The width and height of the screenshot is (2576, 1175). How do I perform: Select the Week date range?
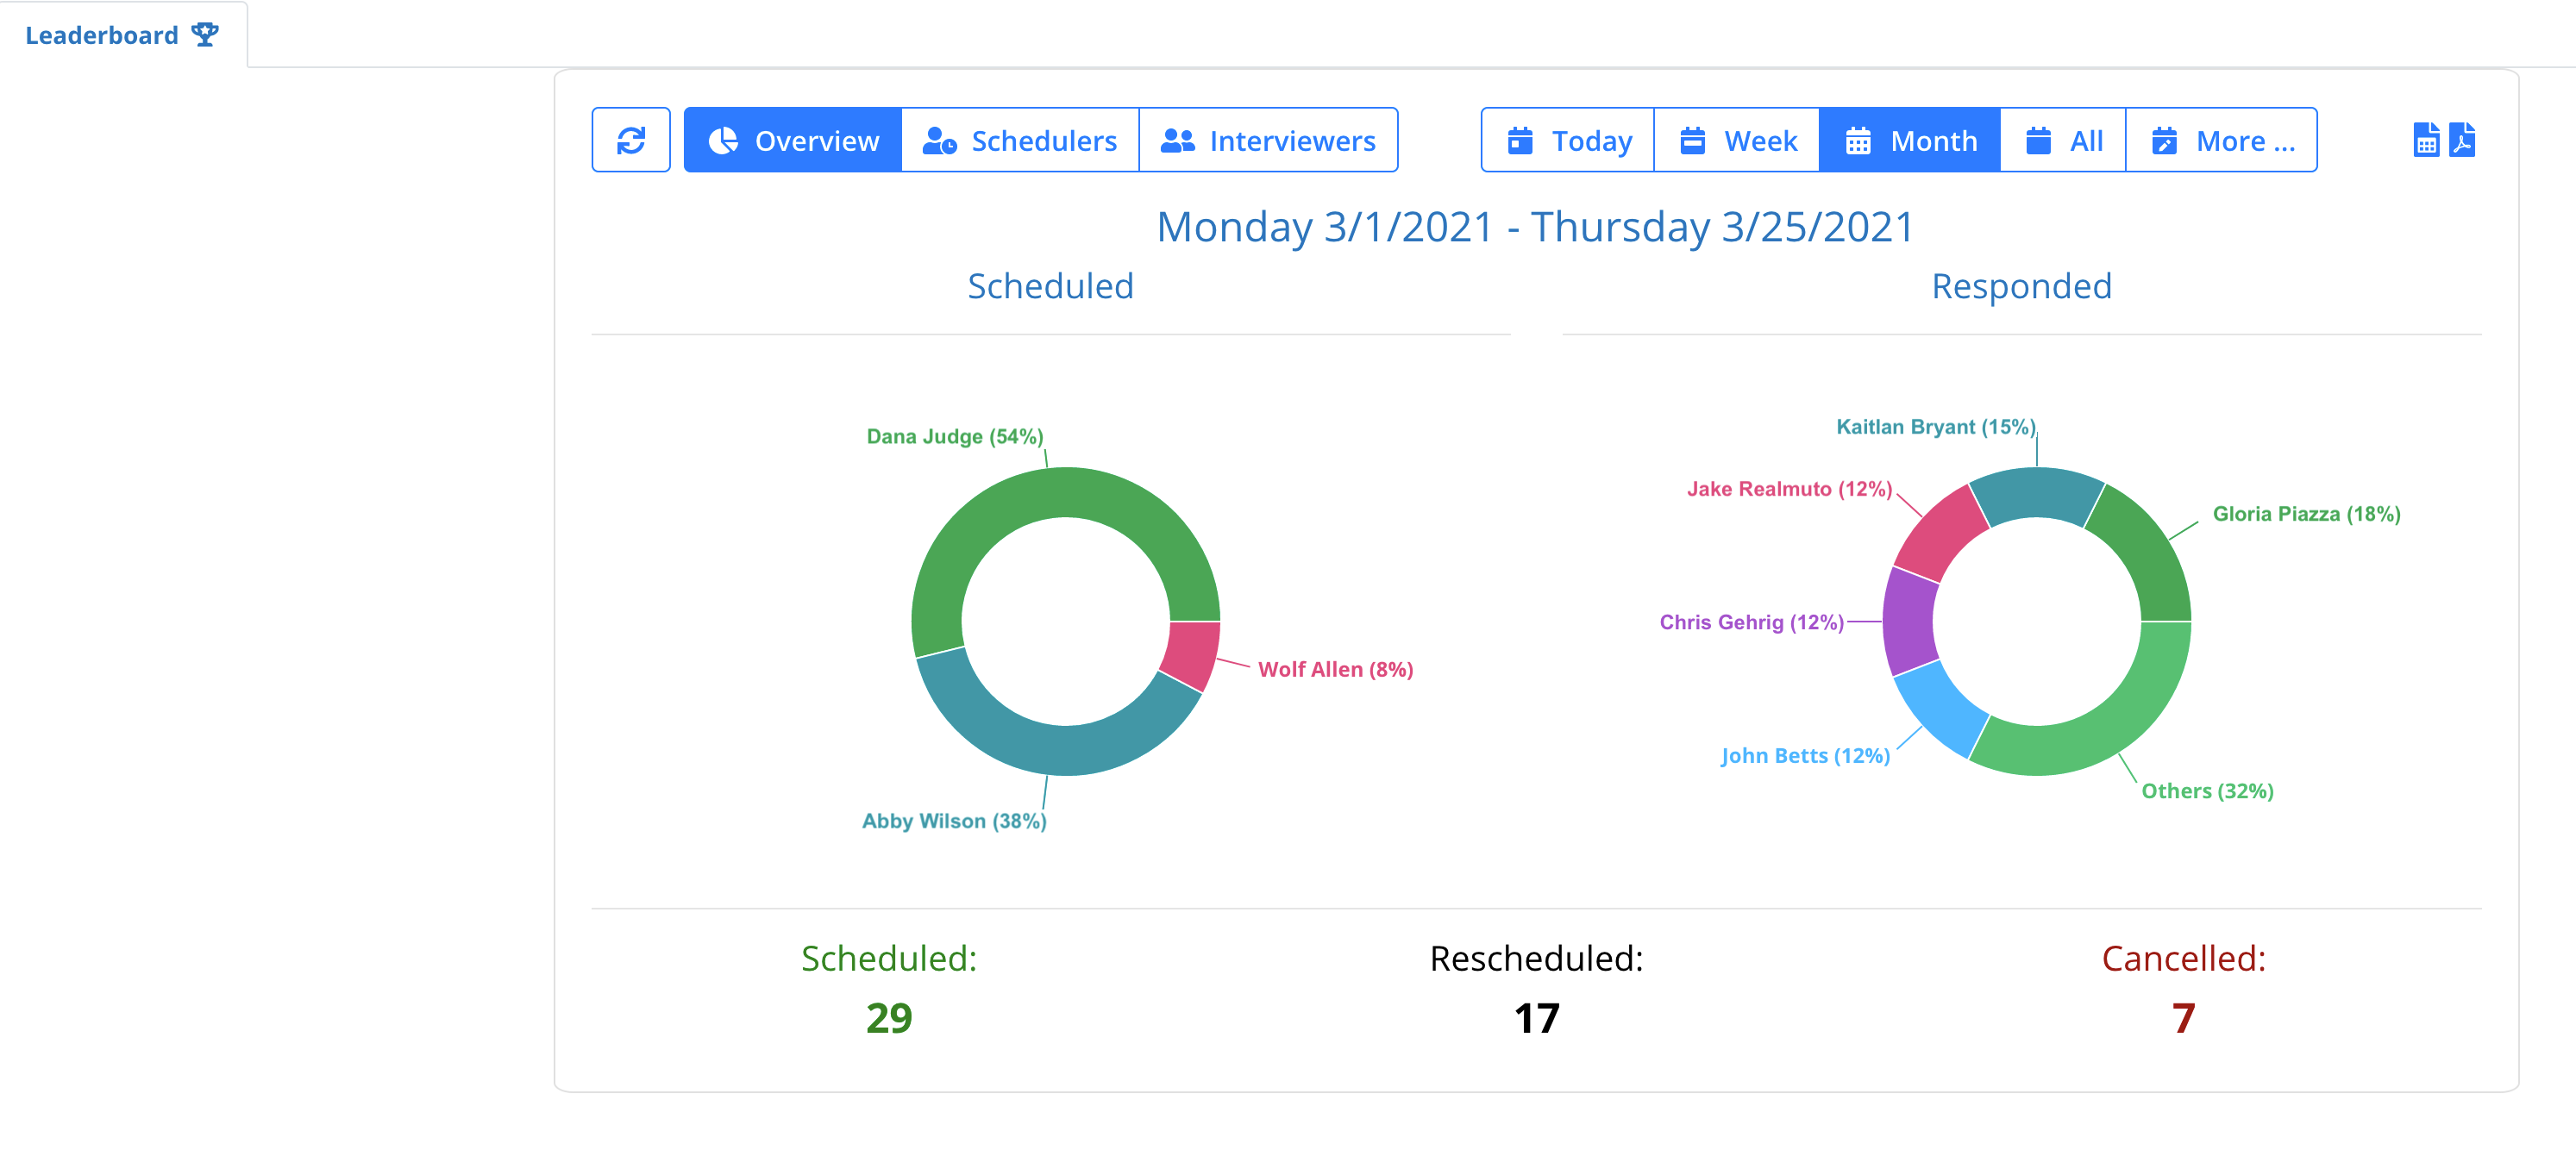click(x=1736, y=140)
